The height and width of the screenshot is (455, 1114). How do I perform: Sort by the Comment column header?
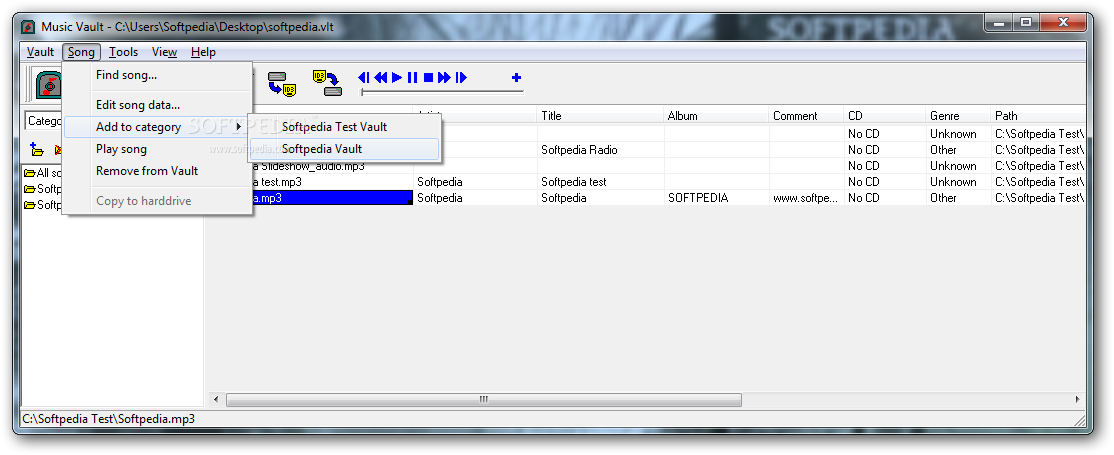tap(806, 116)
